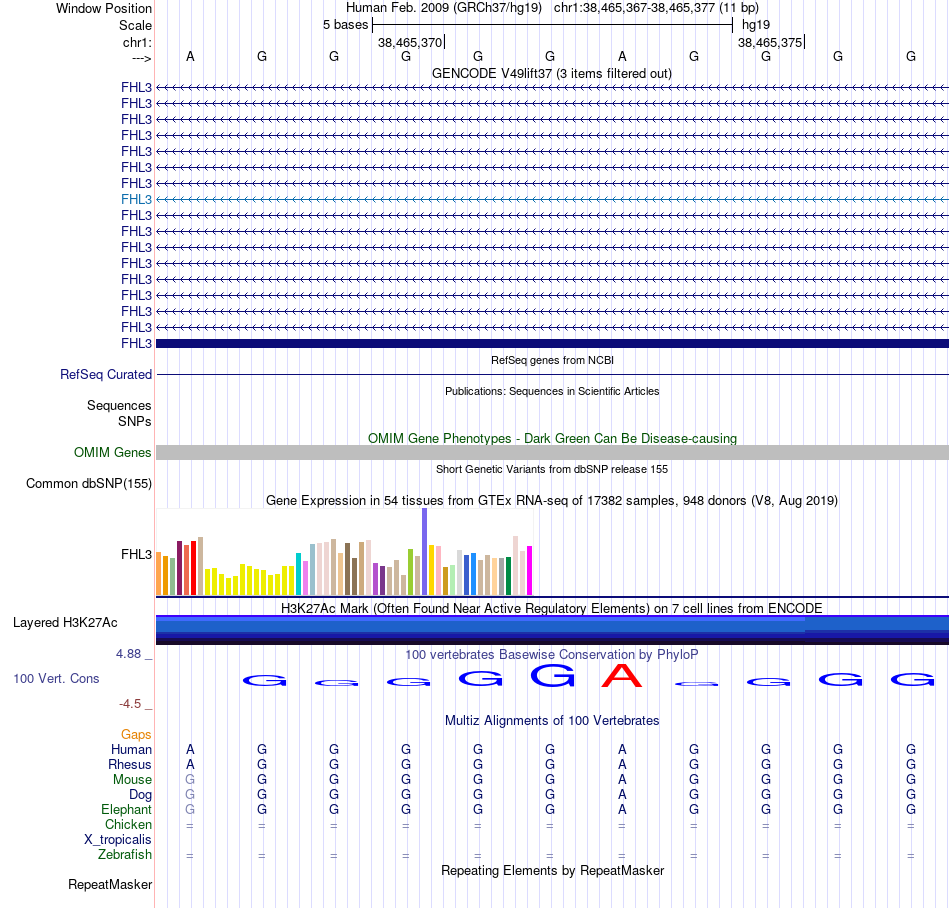This screenshot has width=950, height=908.
Task: Click the Dog species label
Action: pyautogui.click(x=141, y=795)
